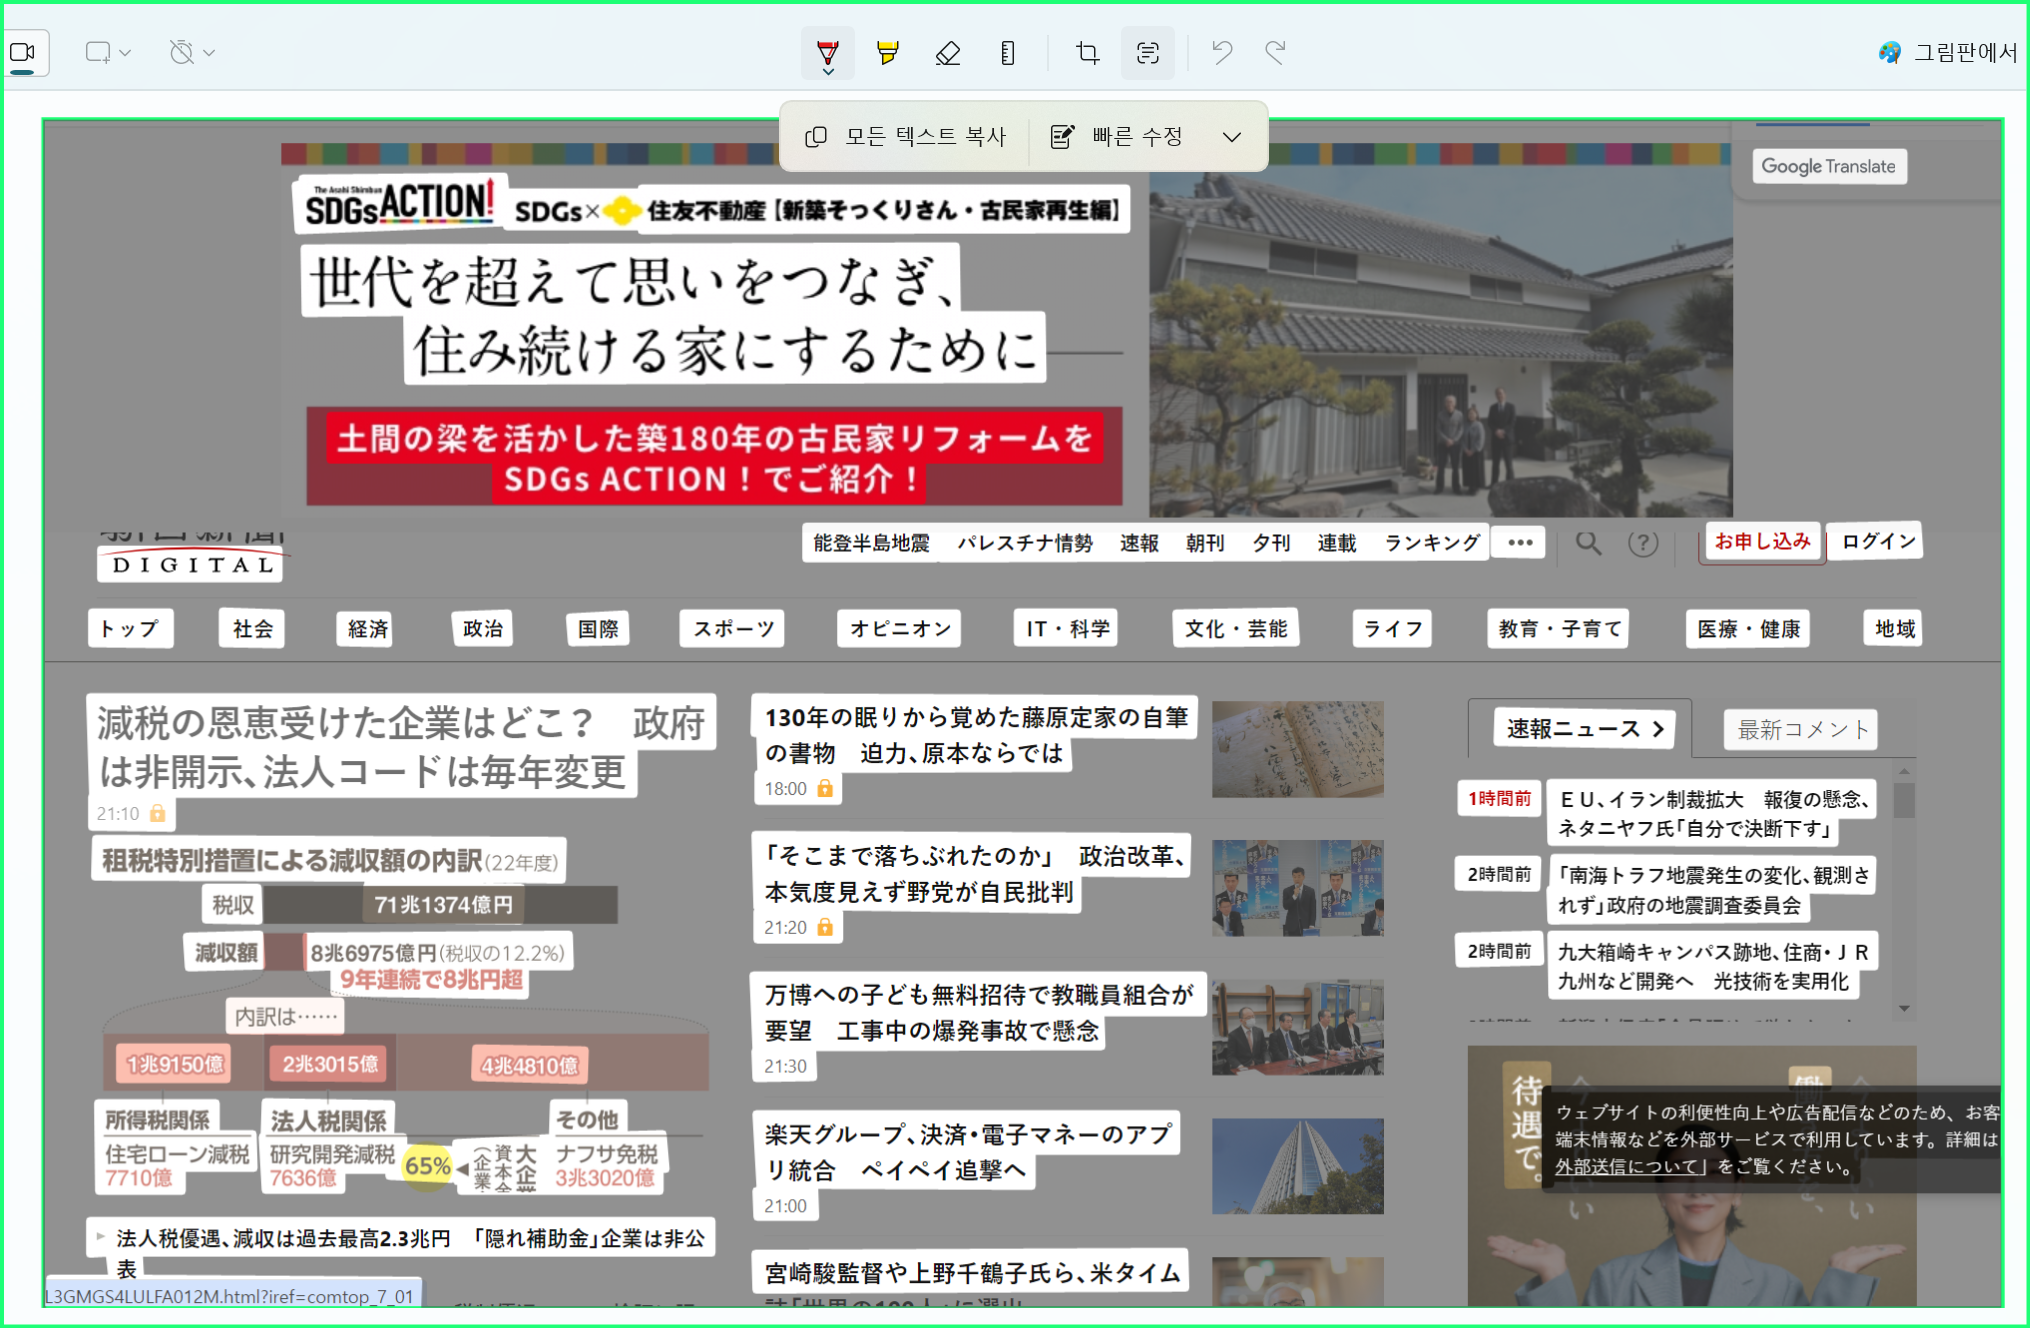
Task: Open news item 南海トラフ地震発生の変化
Action: (1712, 889)
